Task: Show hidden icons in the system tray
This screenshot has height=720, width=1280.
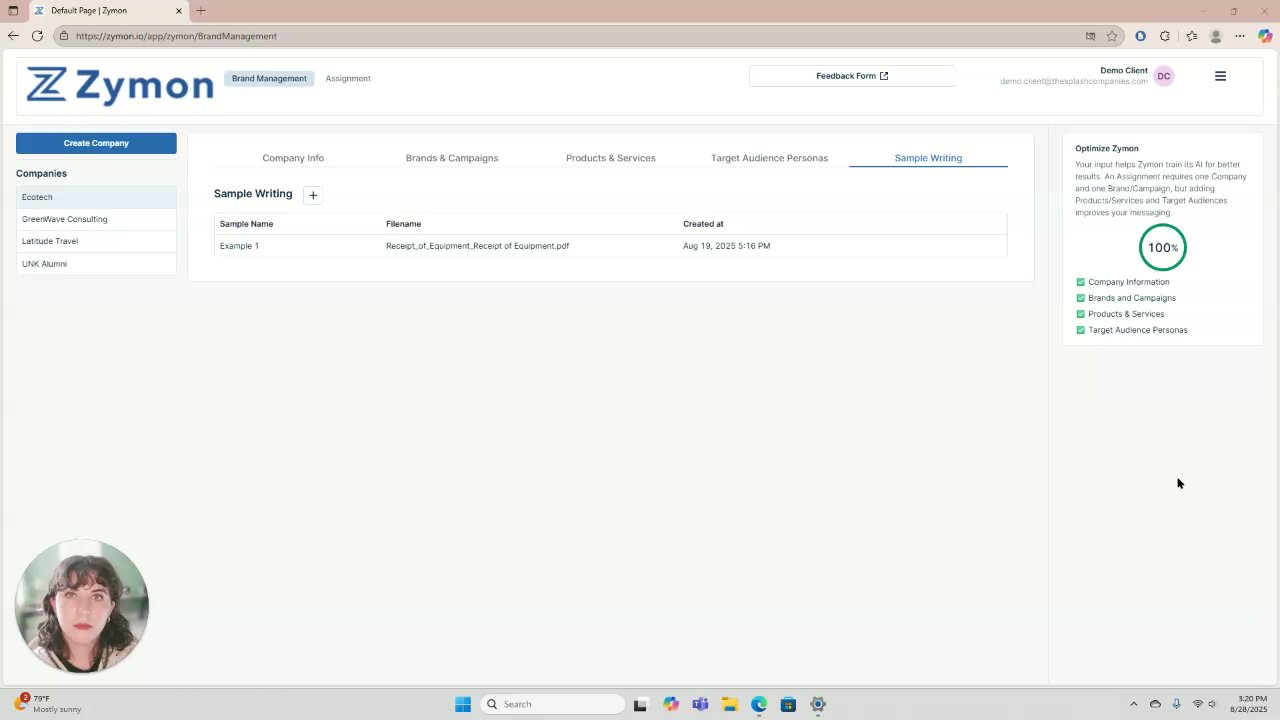Action: pos(1133,704)
